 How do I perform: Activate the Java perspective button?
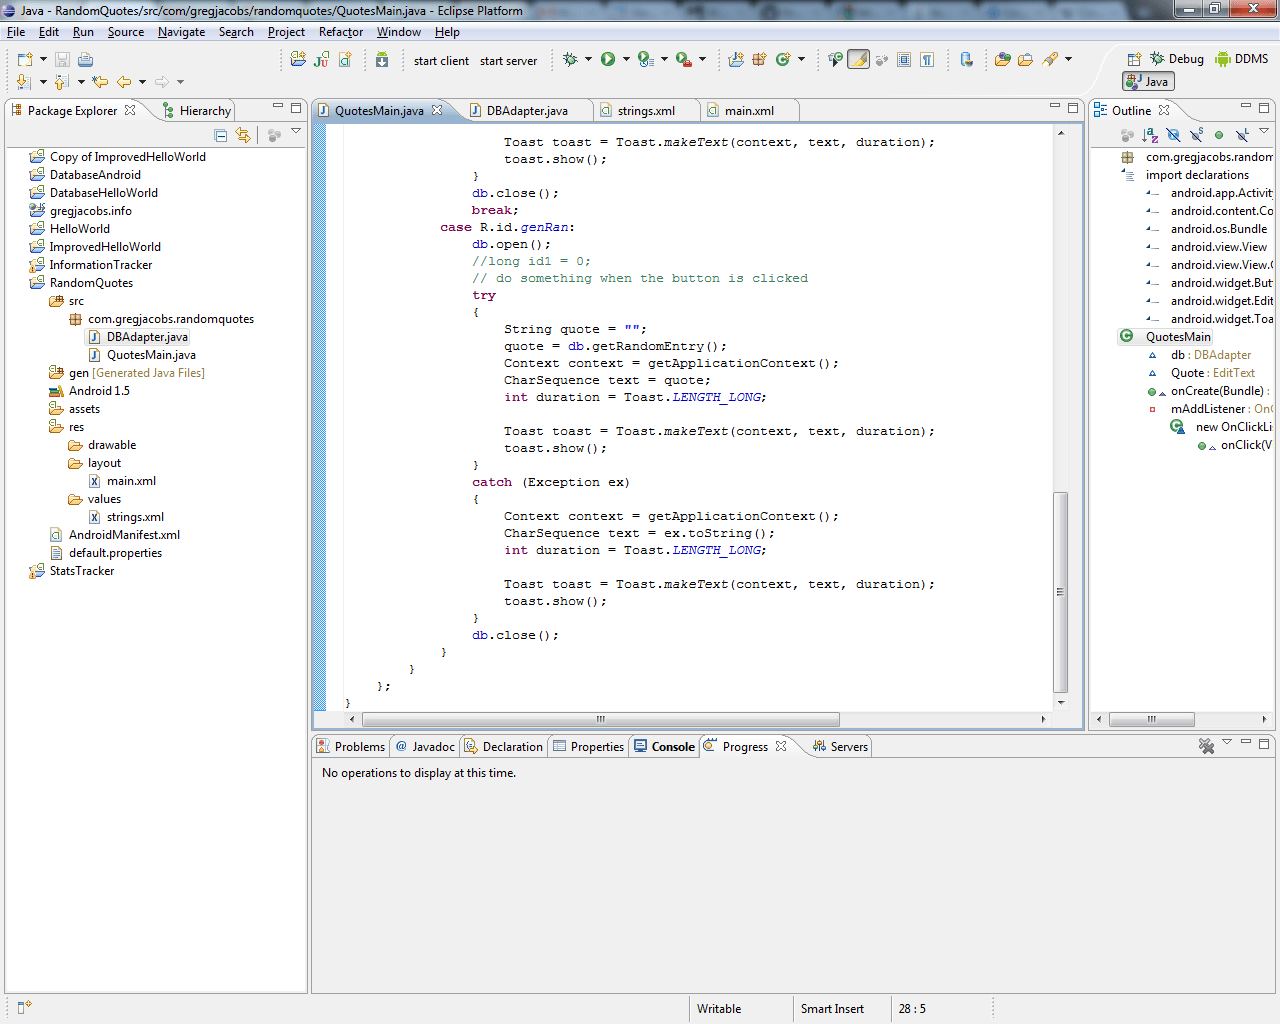pyautogui.click(x=1147, y=82)
